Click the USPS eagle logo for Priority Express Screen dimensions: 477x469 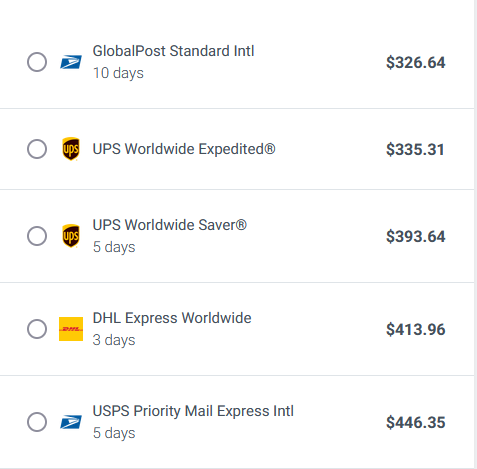click(71, 422)
